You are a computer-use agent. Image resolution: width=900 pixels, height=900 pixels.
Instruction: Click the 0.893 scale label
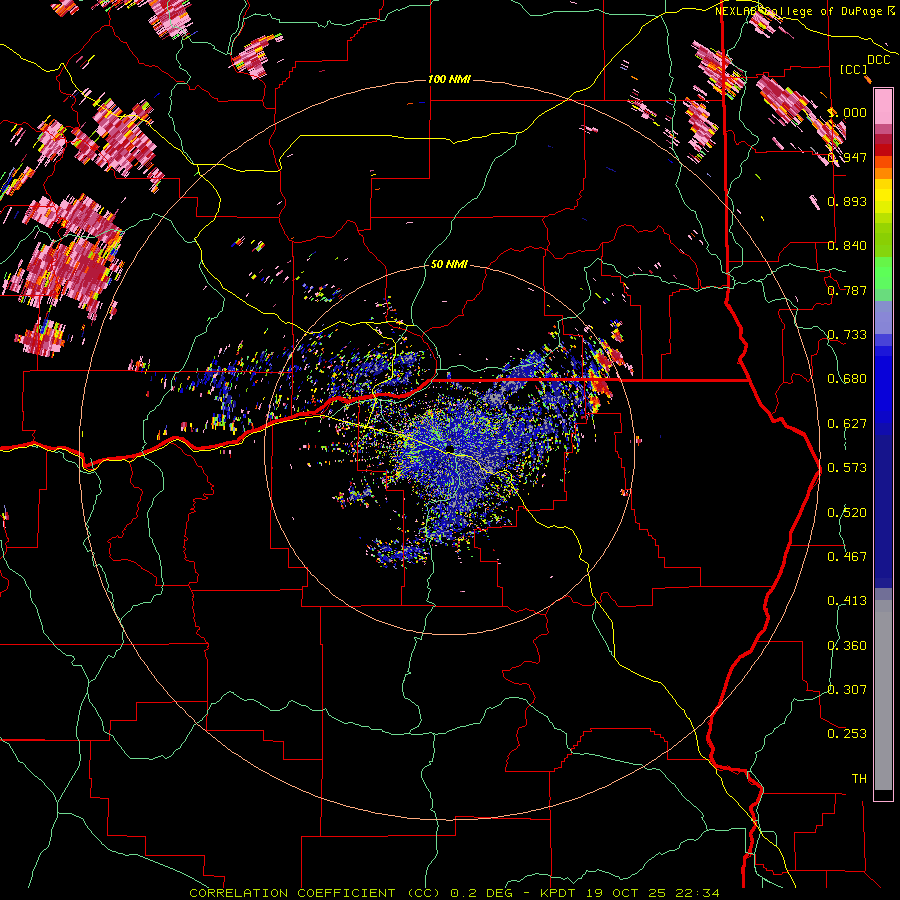847,201
